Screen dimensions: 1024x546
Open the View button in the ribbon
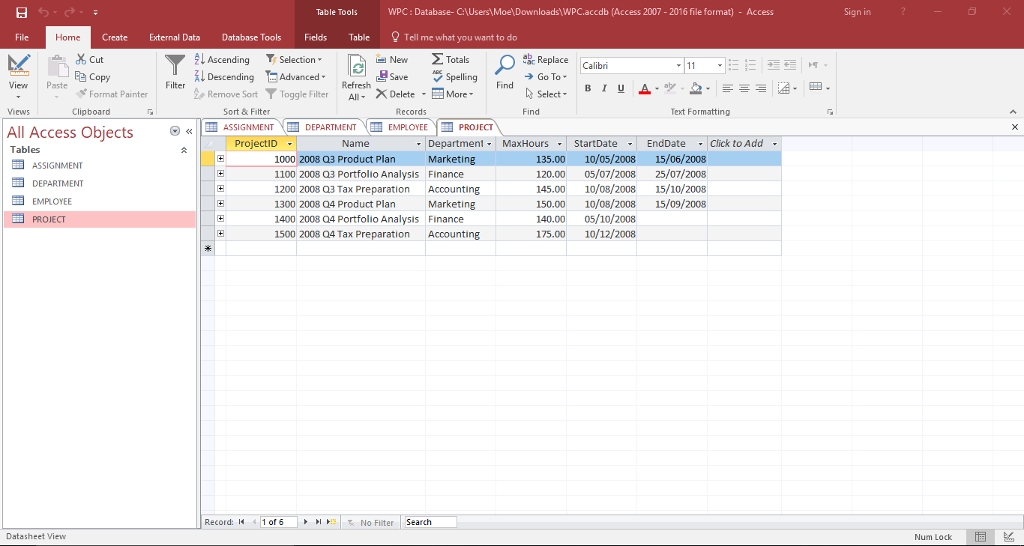18,77
